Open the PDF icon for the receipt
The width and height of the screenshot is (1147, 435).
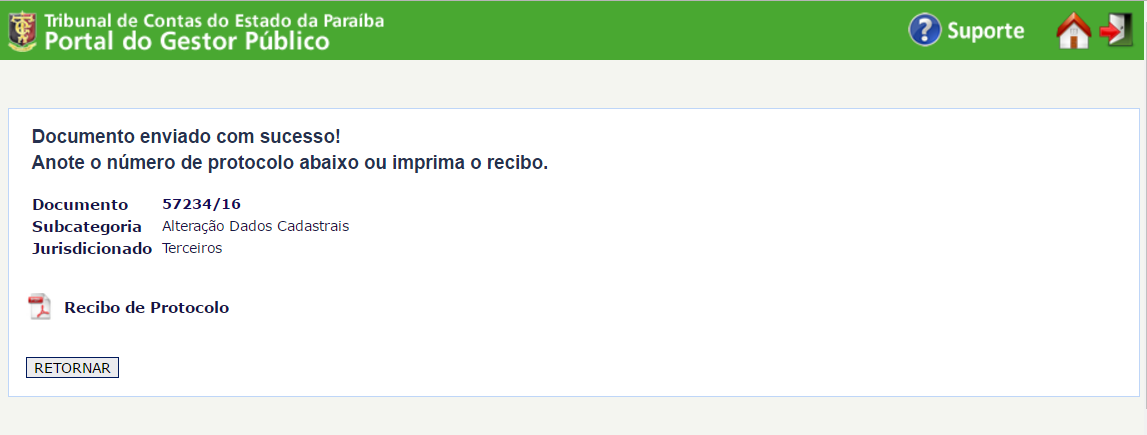[39, 307]
